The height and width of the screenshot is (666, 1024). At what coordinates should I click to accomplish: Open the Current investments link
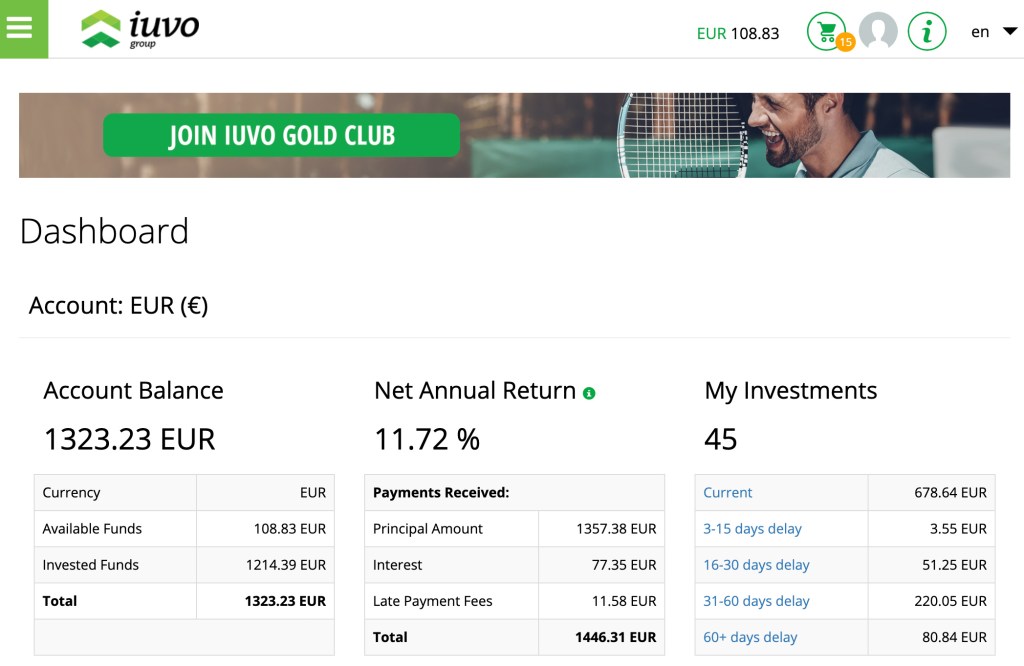pos(727,492)
